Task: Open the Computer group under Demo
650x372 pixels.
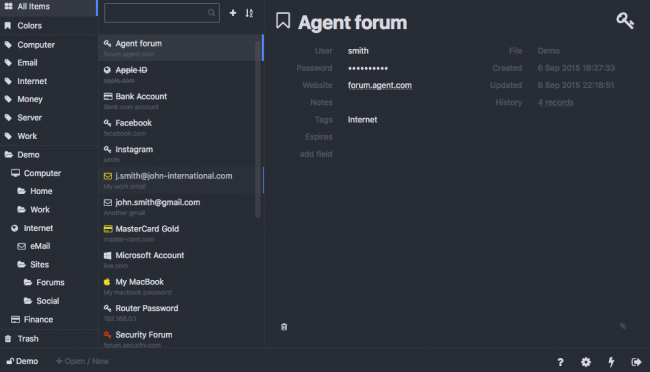Action: click(48, 173)
